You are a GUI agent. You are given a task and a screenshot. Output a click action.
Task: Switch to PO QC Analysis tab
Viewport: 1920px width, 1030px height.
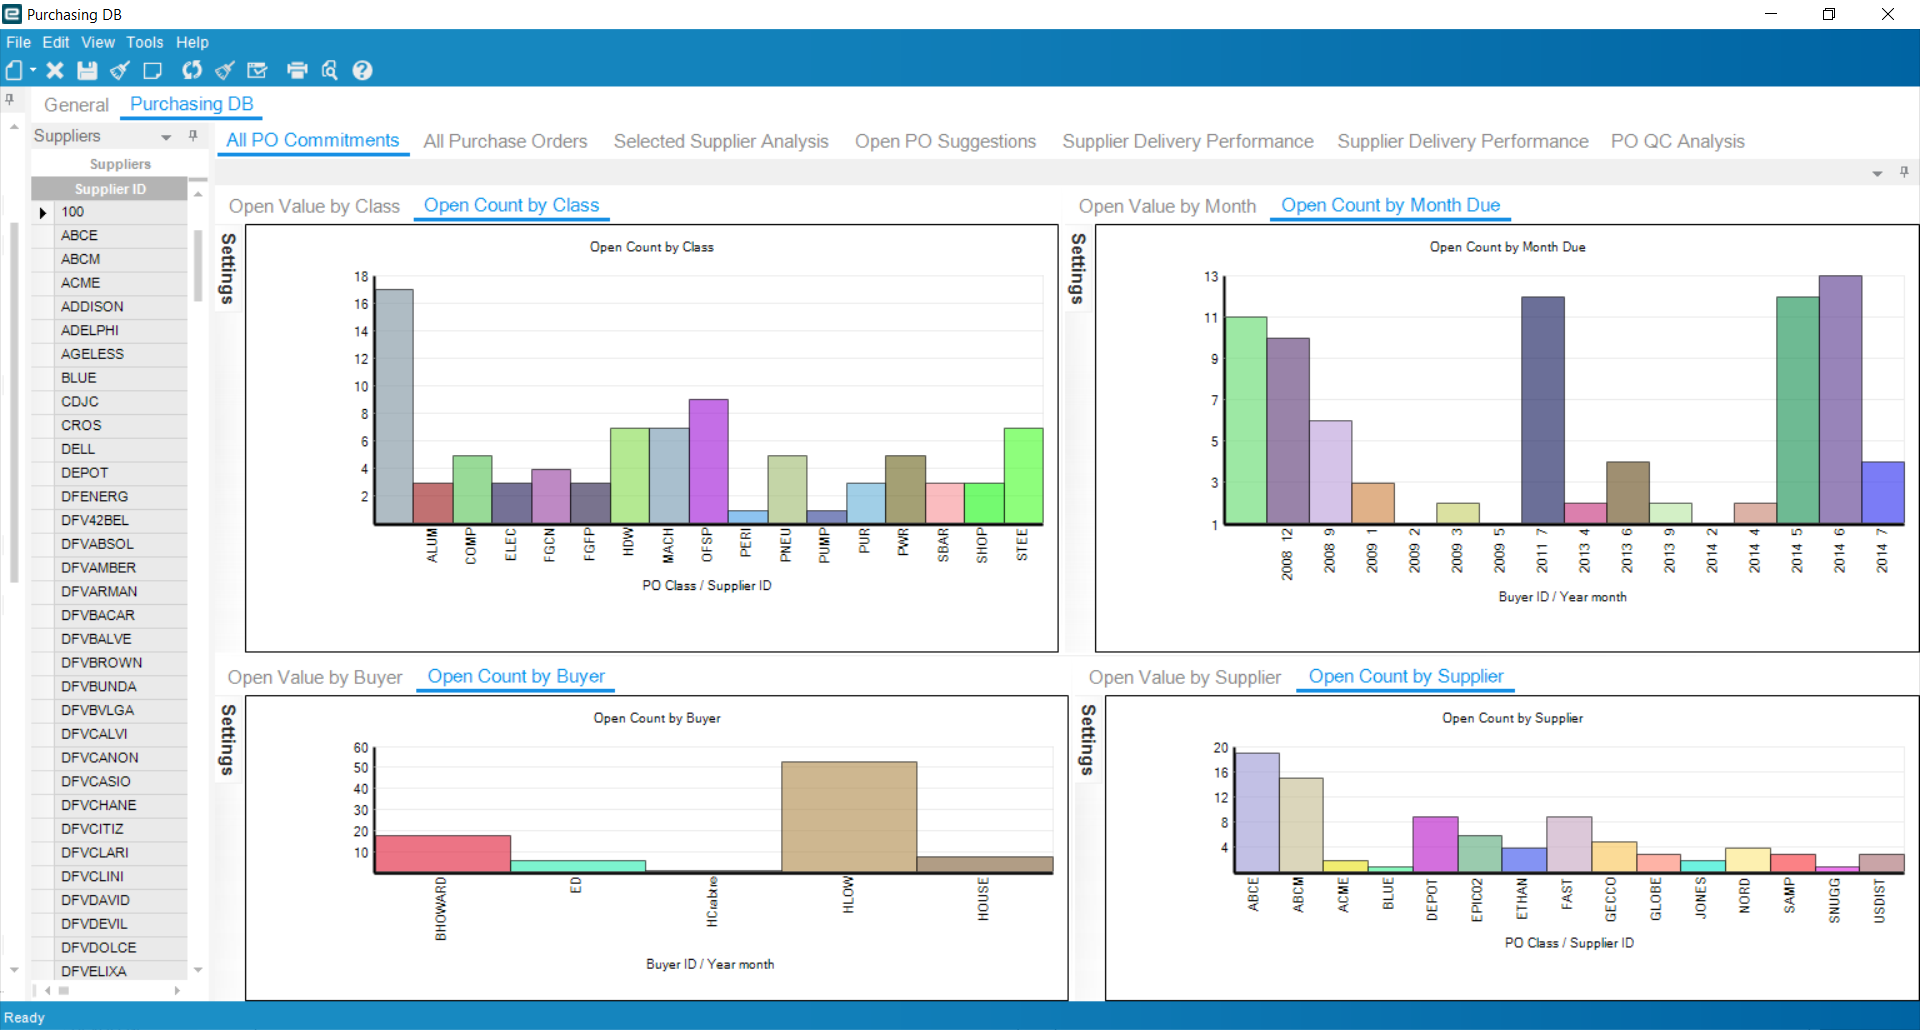point(1677,142)
